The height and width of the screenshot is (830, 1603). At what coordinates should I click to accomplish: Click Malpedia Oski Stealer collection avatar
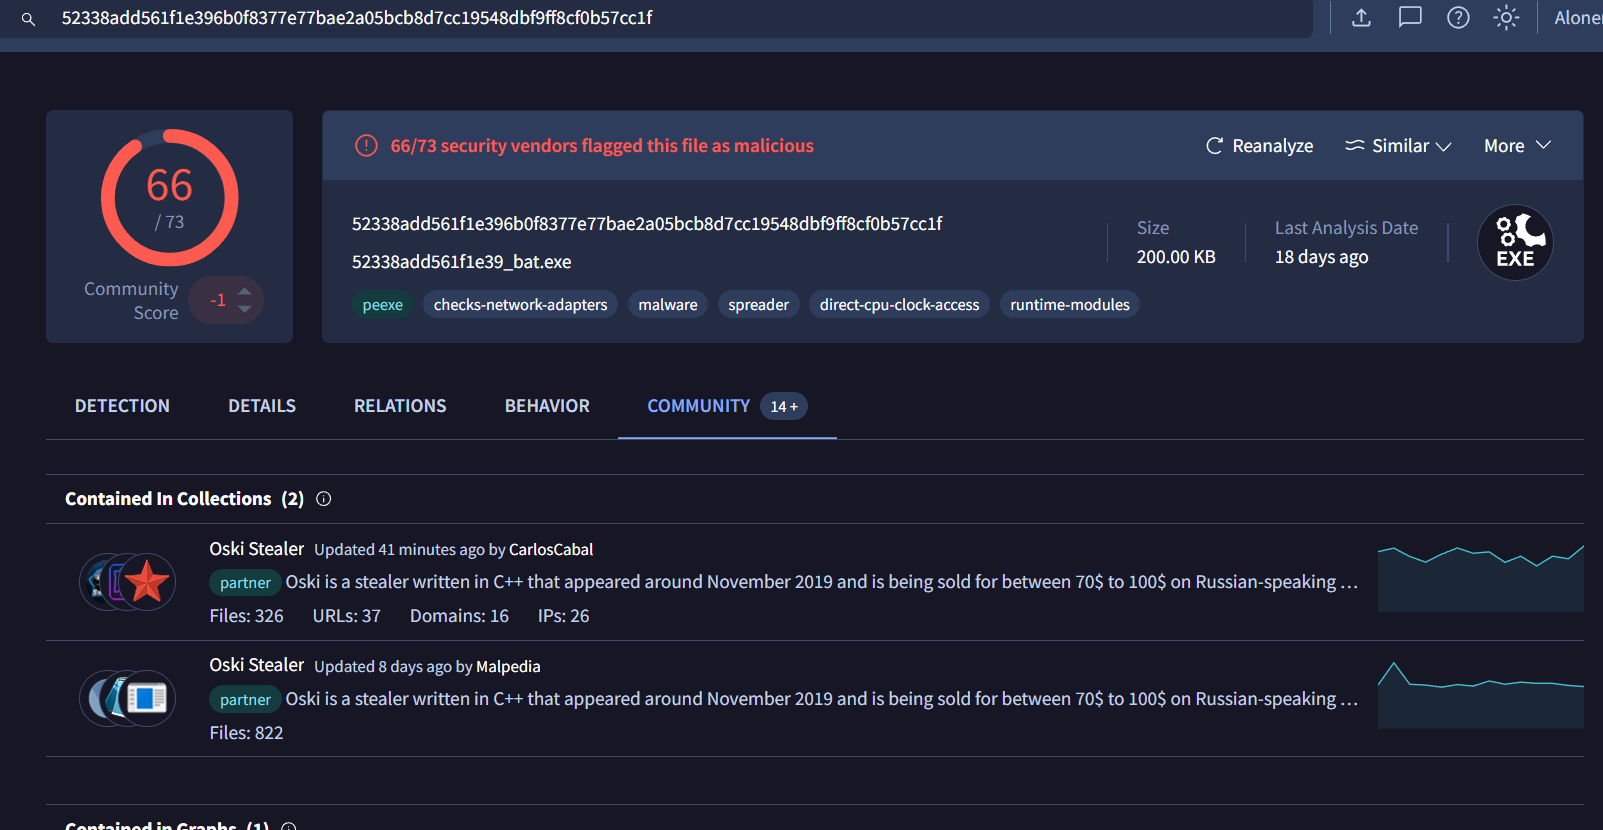[x=128, y=698]
